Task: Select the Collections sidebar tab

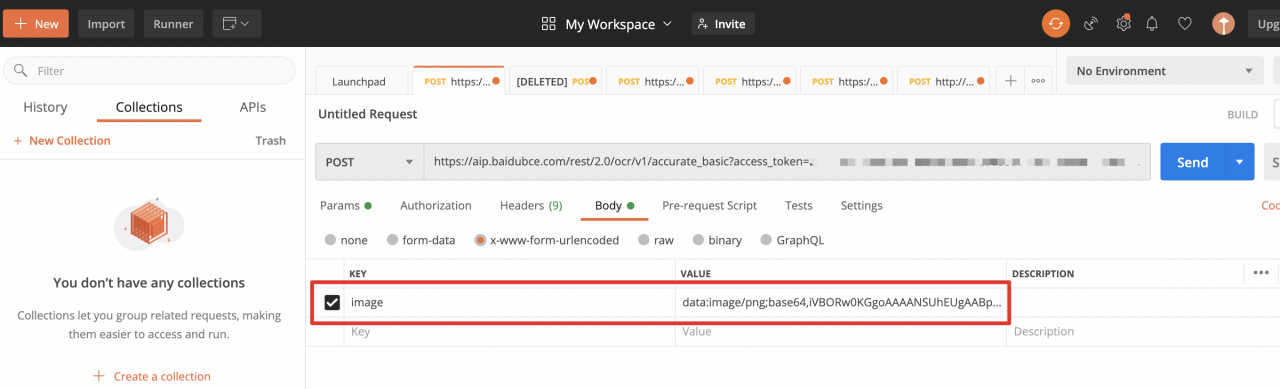Action: pyautogui.click(x=149, y=107)
